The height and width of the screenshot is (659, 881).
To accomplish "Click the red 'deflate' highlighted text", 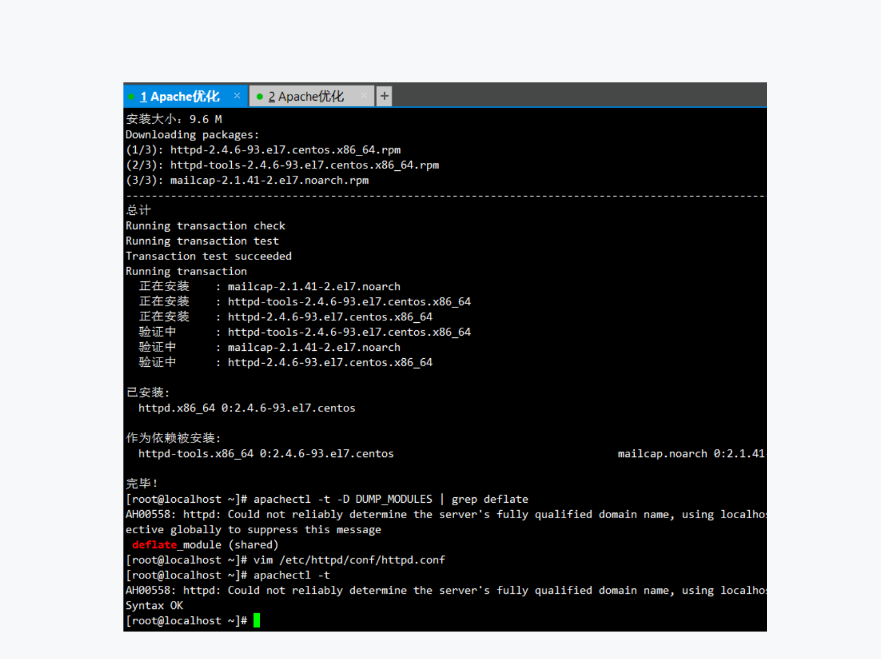I will [x=155, y=544].
